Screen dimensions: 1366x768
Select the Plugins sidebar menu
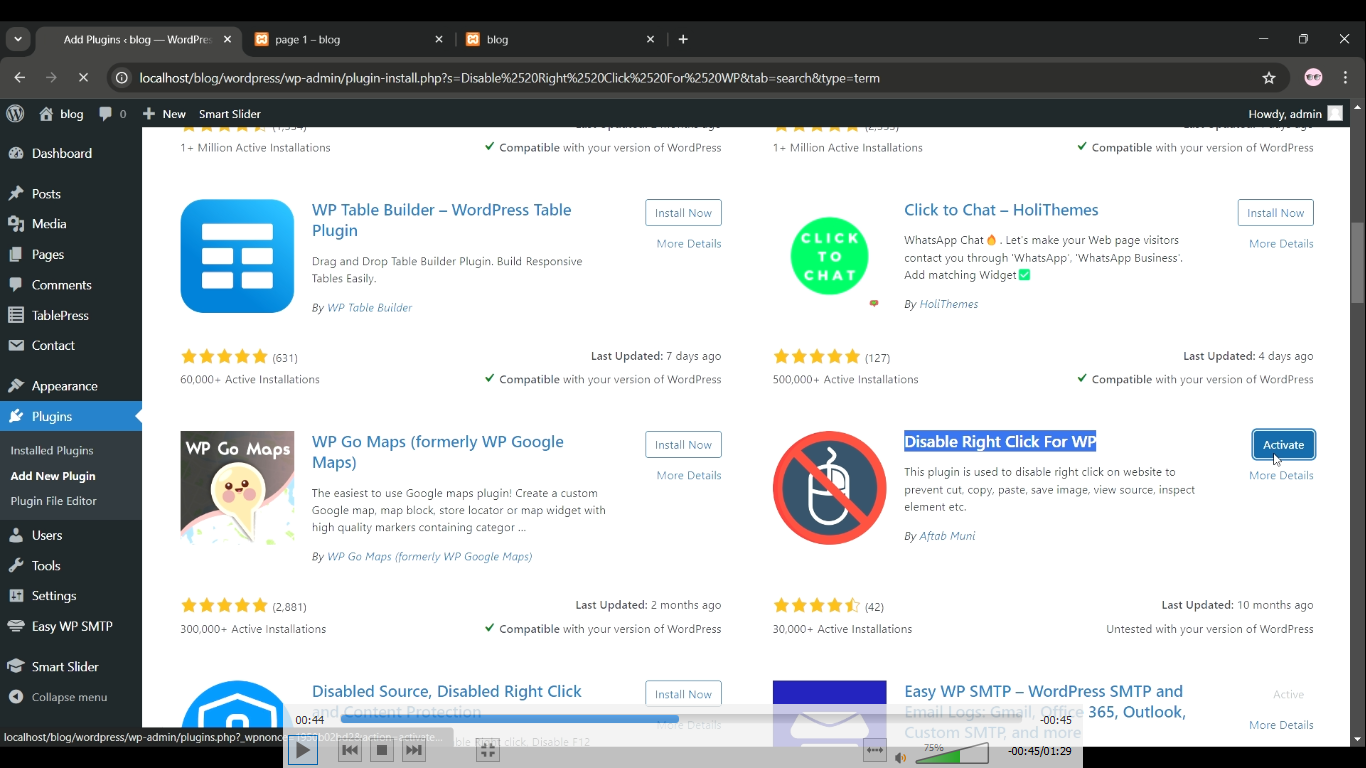70,416
